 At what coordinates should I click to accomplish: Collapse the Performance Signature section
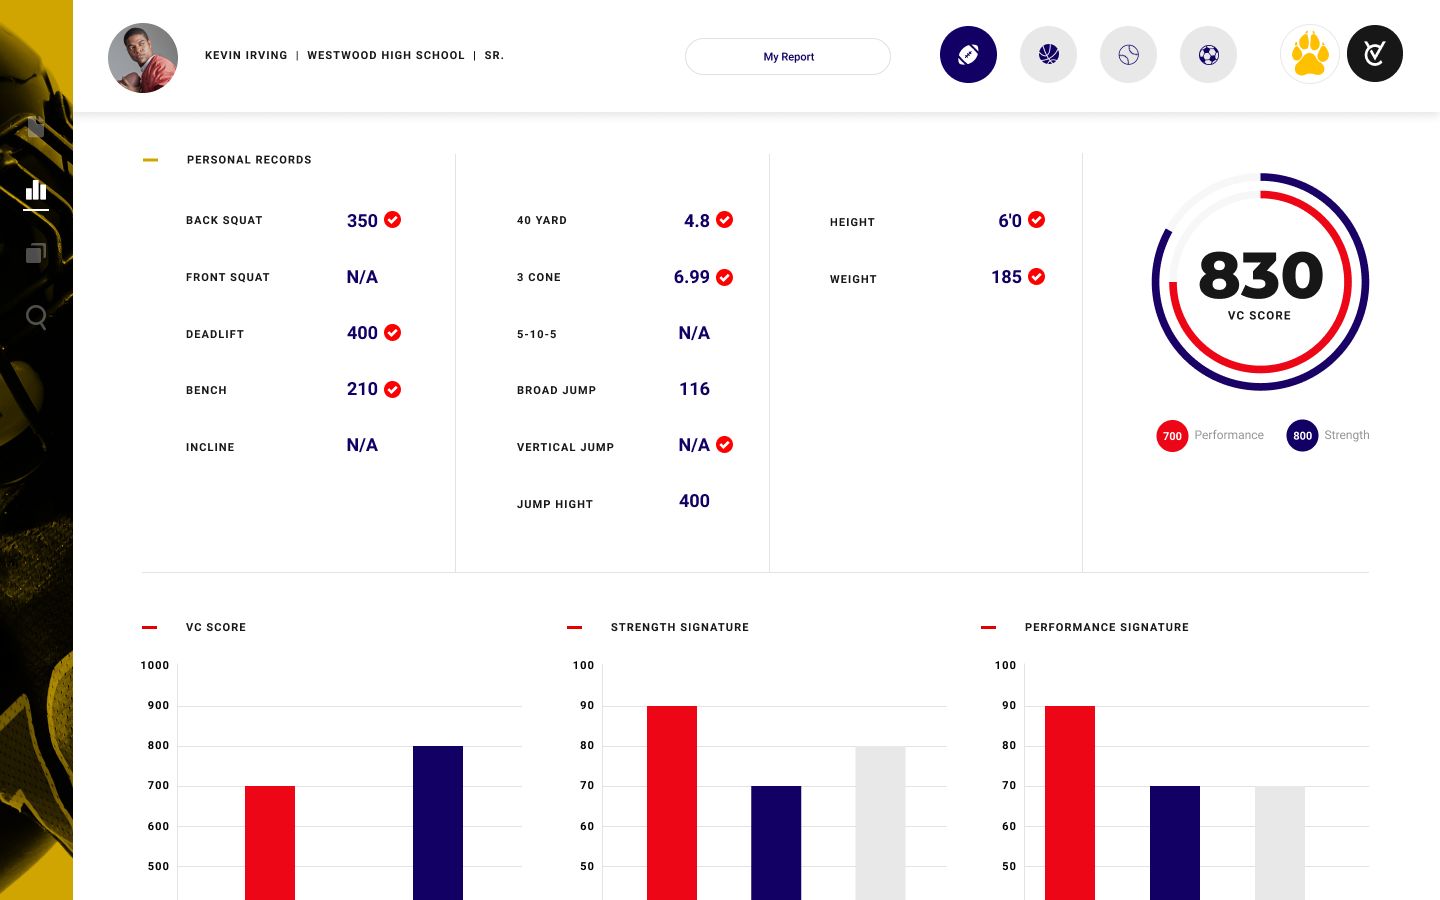pyautogui.click(x=988, y=627)
